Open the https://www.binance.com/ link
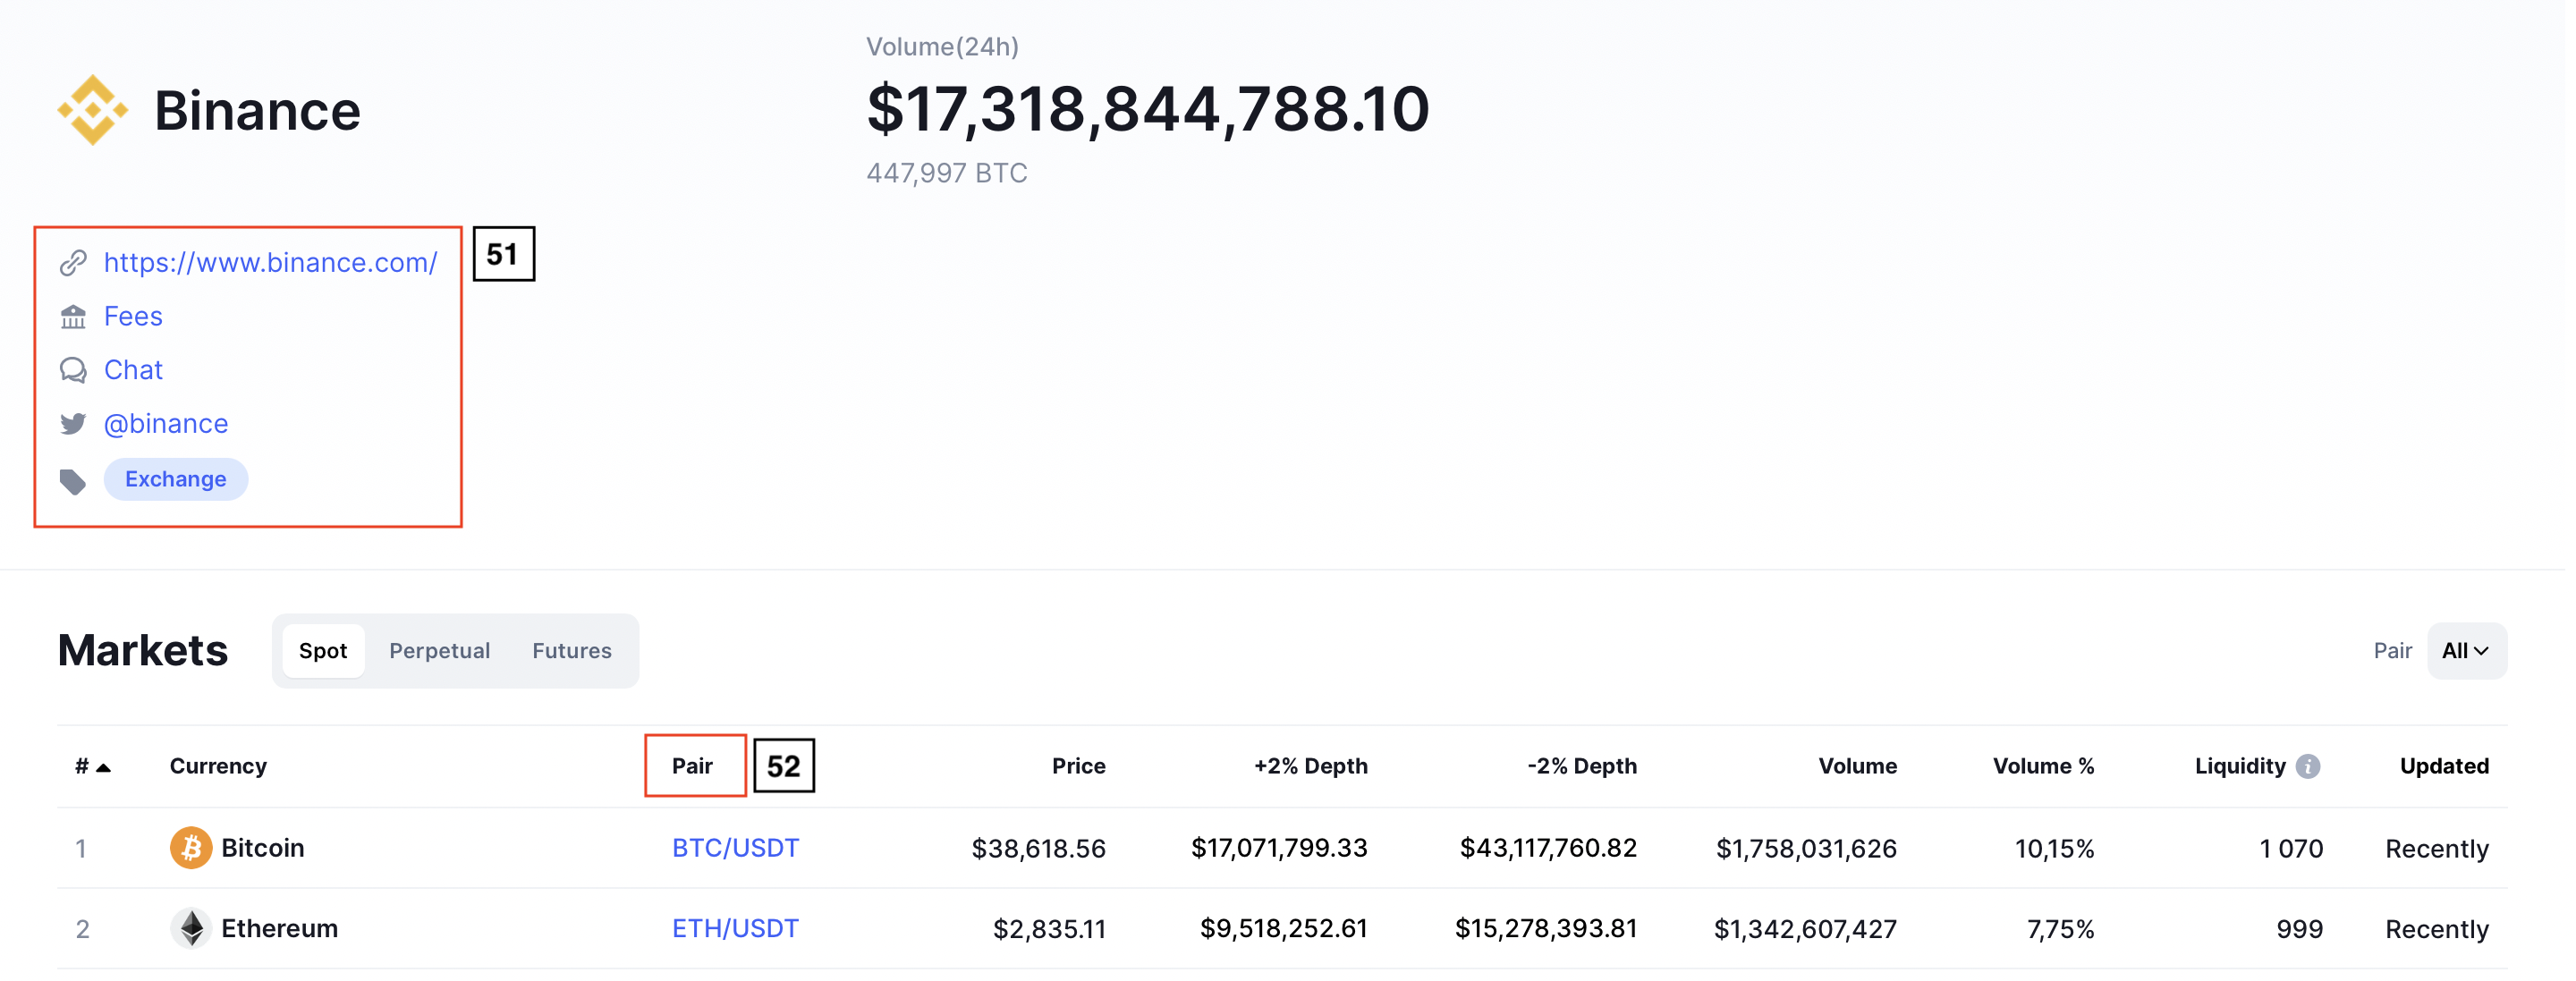This screenshot has height=981, width=2576. [x=271, y=263]
